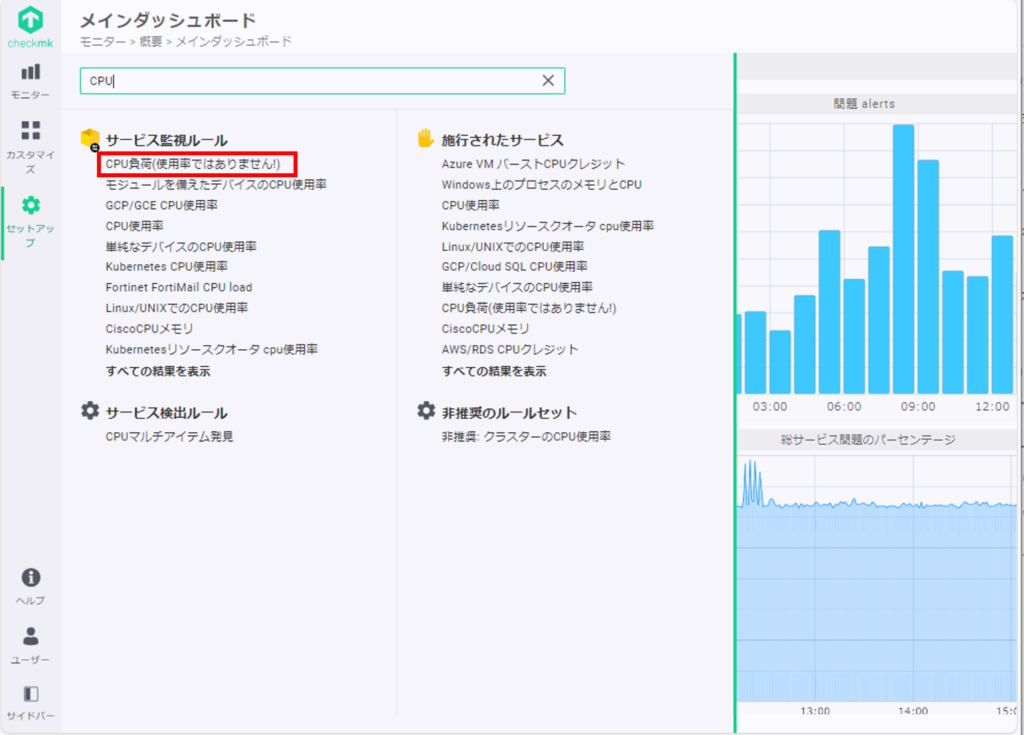
Task: Open Azure VM バーストCPUクレジット
Action: (533, 164)
